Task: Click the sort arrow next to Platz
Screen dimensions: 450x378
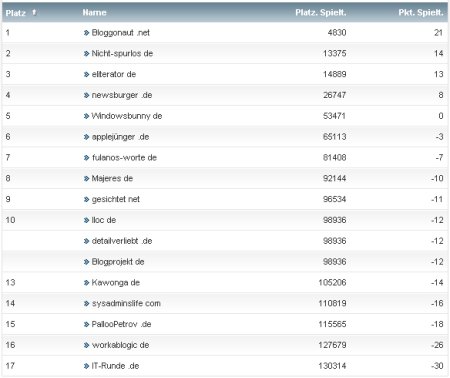Action: [x=34, y=12]
